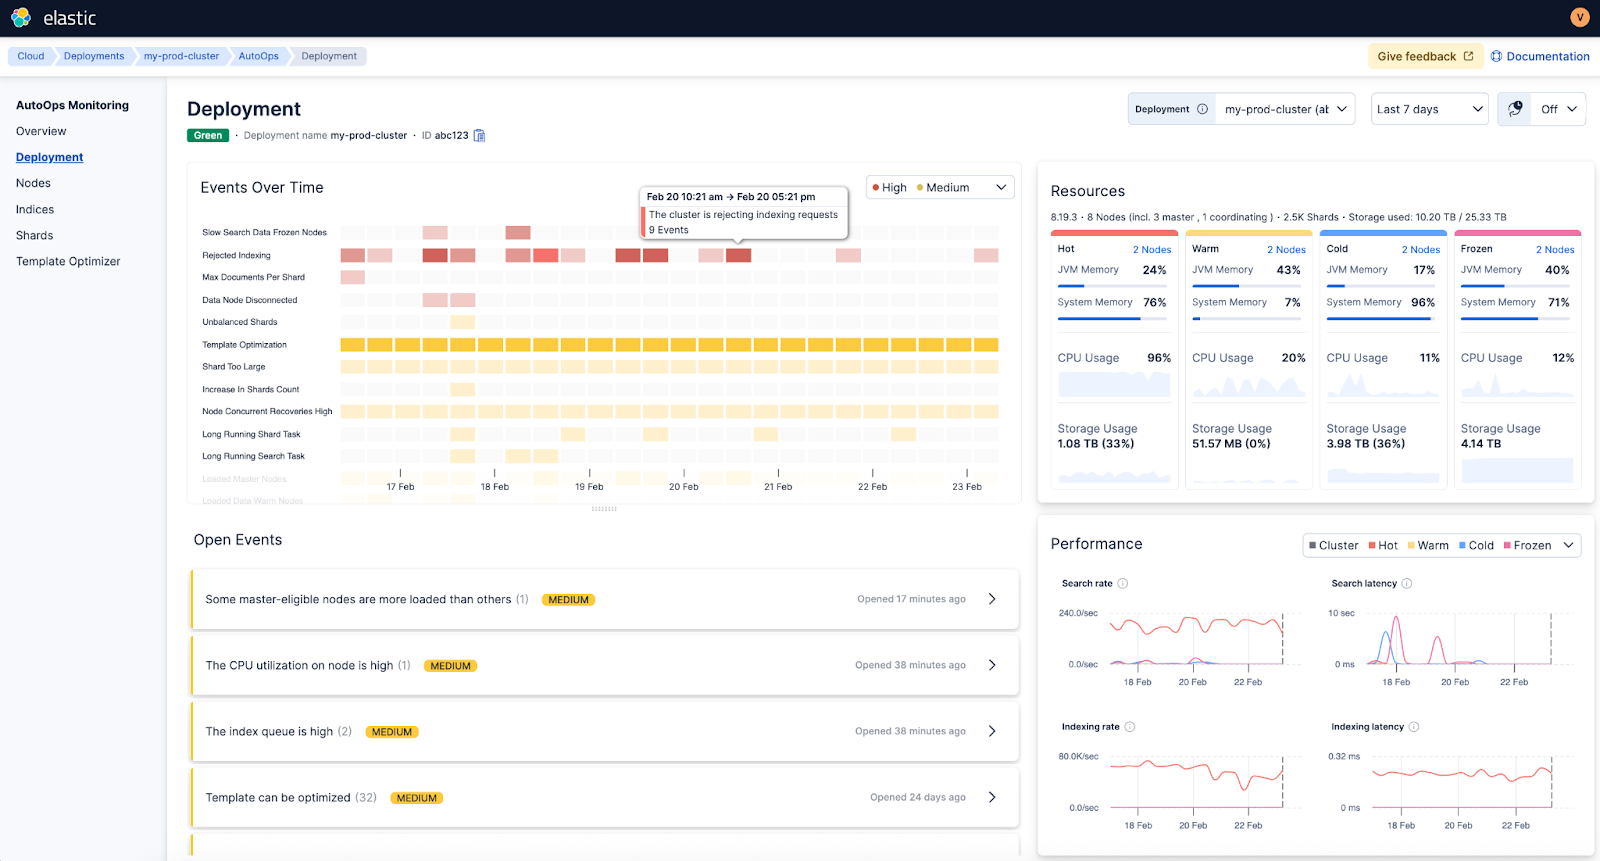The image size is (1600, 861).
Task: Click the Deployment selector info icon
Action: (x=1202, y=109)
